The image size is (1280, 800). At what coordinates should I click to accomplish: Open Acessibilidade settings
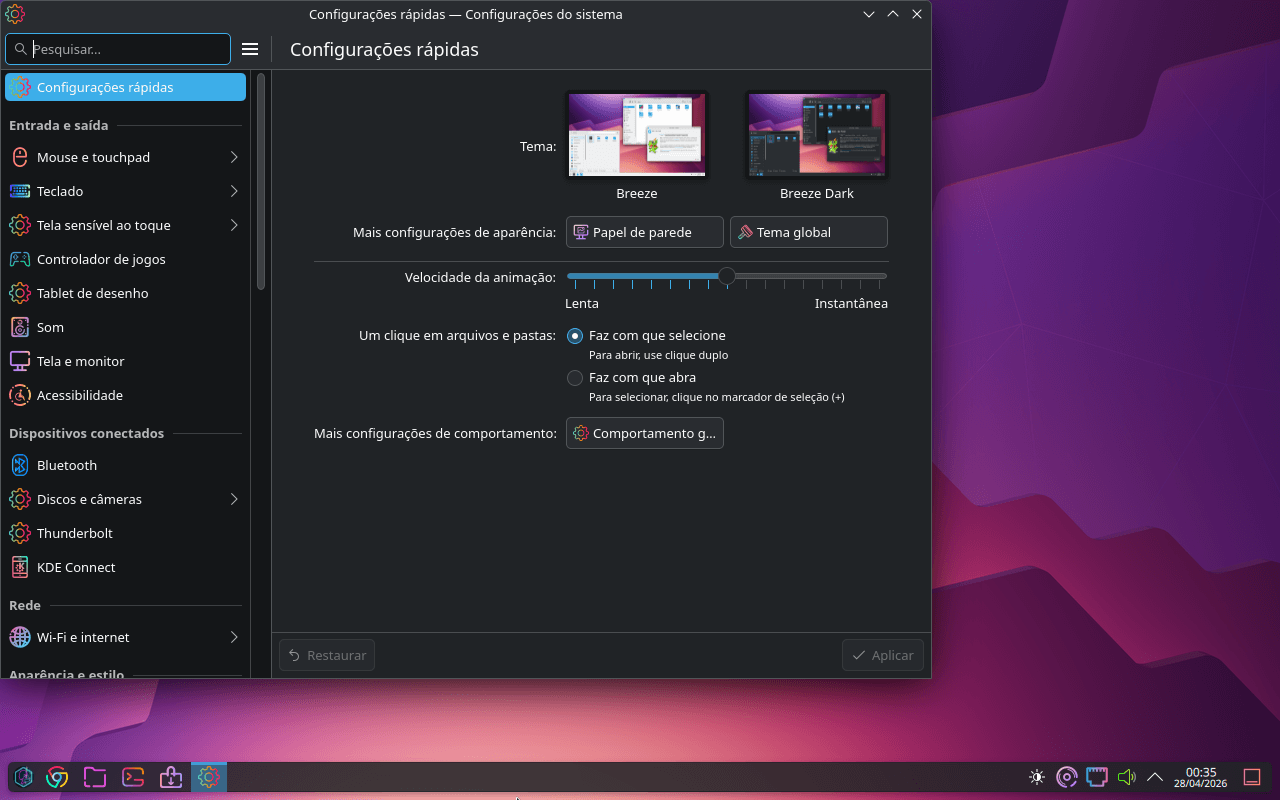click(x=81, y=395)
